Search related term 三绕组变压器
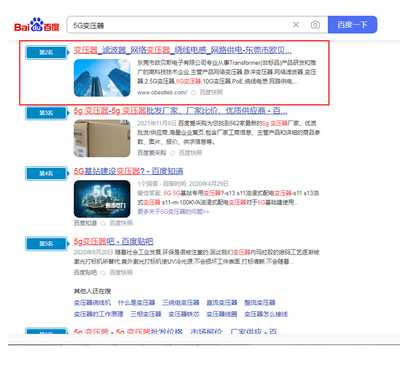The width and height of the screenshot is (400, 371). (181, 303)
